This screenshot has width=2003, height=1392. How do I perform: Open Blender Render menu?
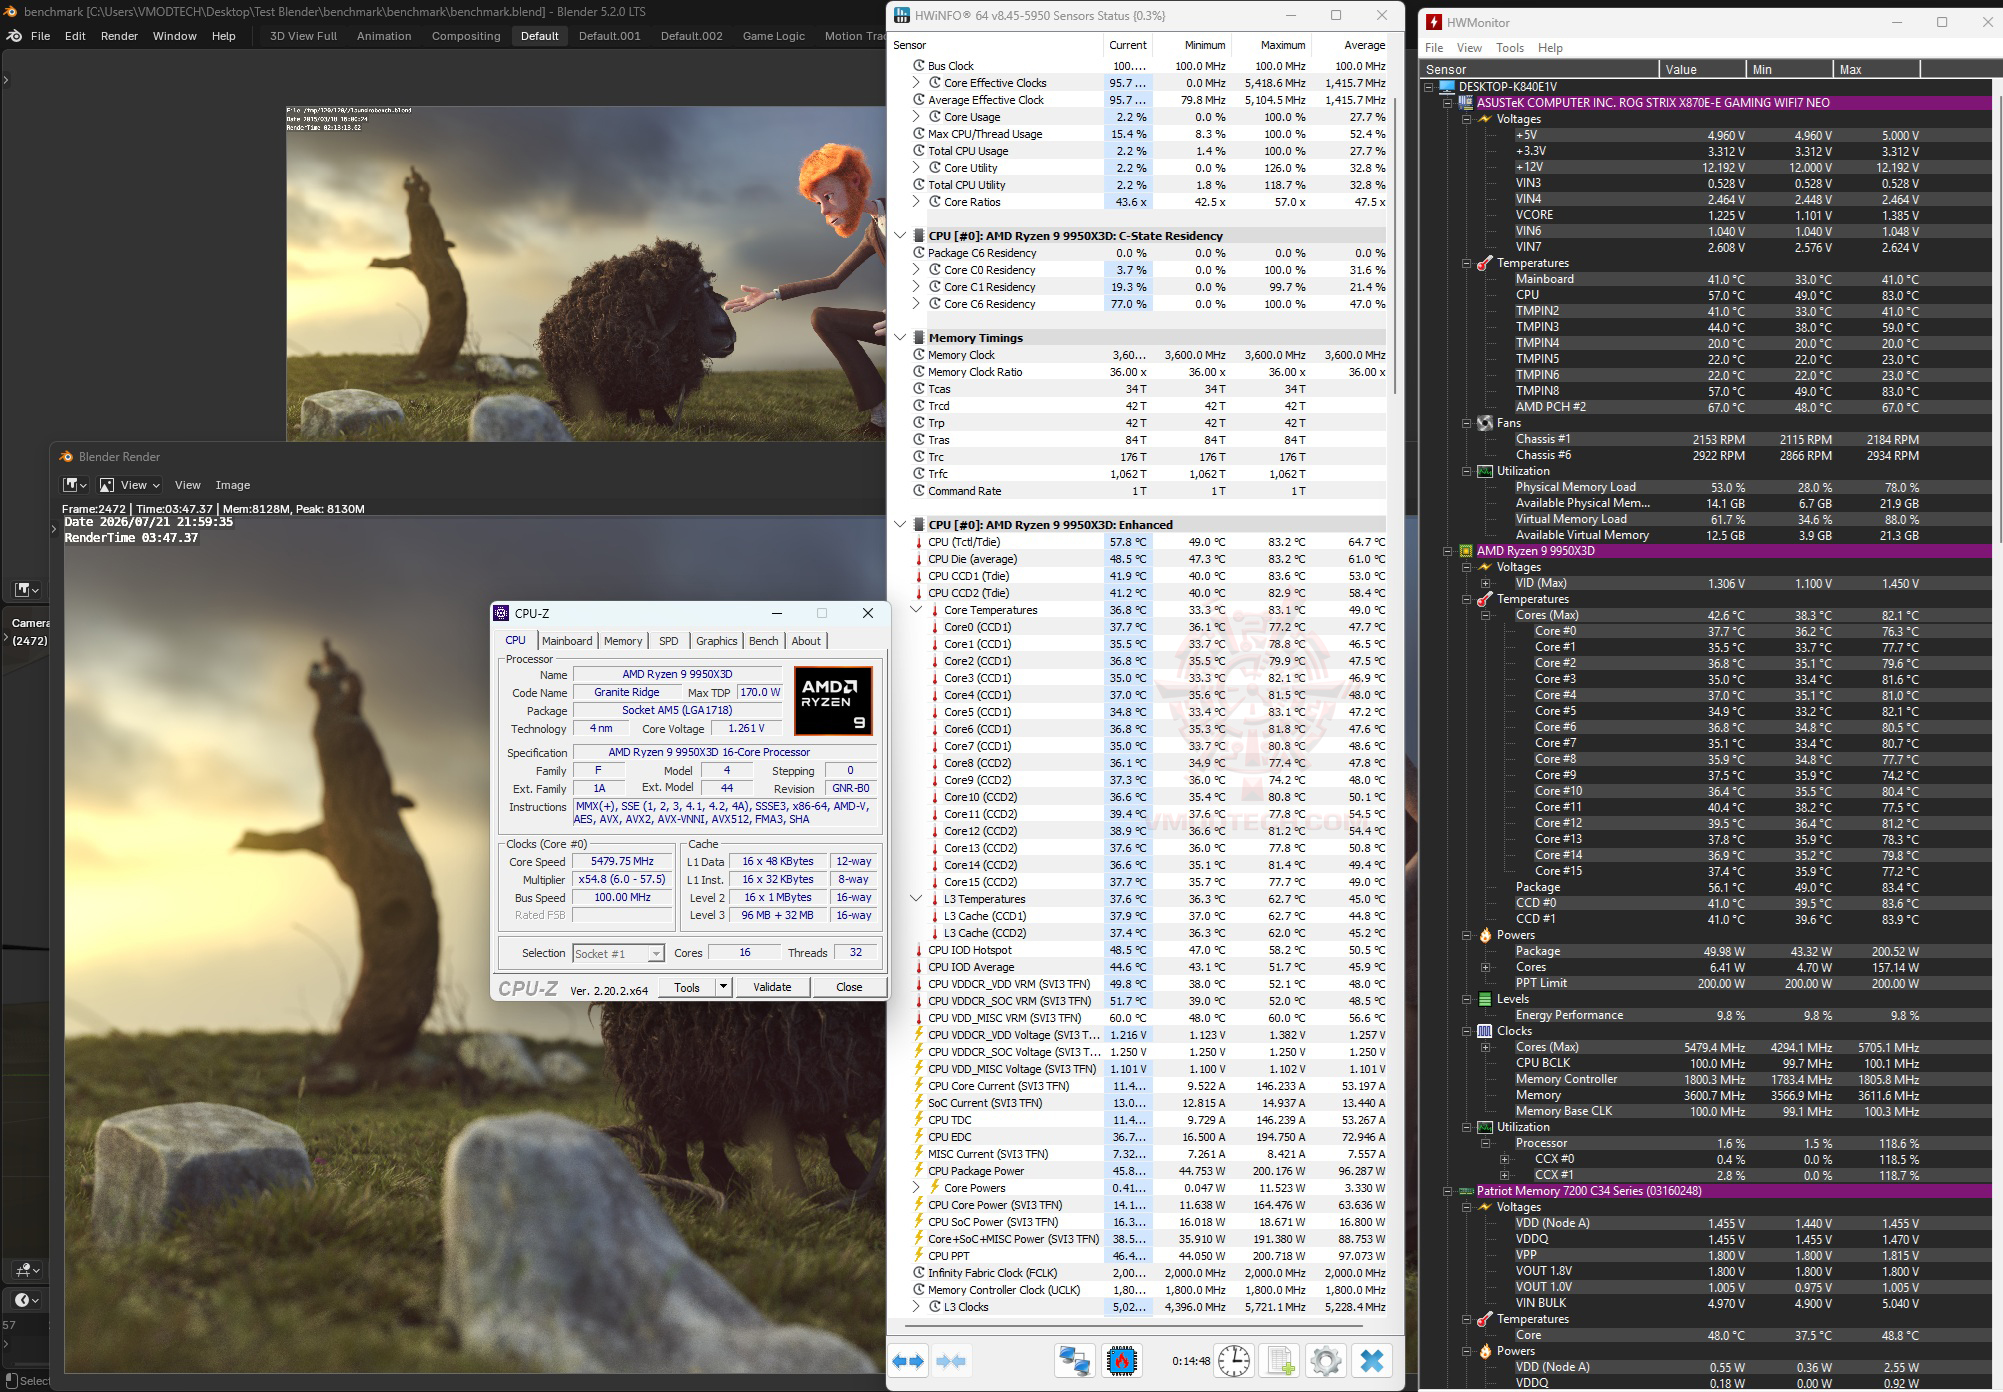click(x=120, y=36)
